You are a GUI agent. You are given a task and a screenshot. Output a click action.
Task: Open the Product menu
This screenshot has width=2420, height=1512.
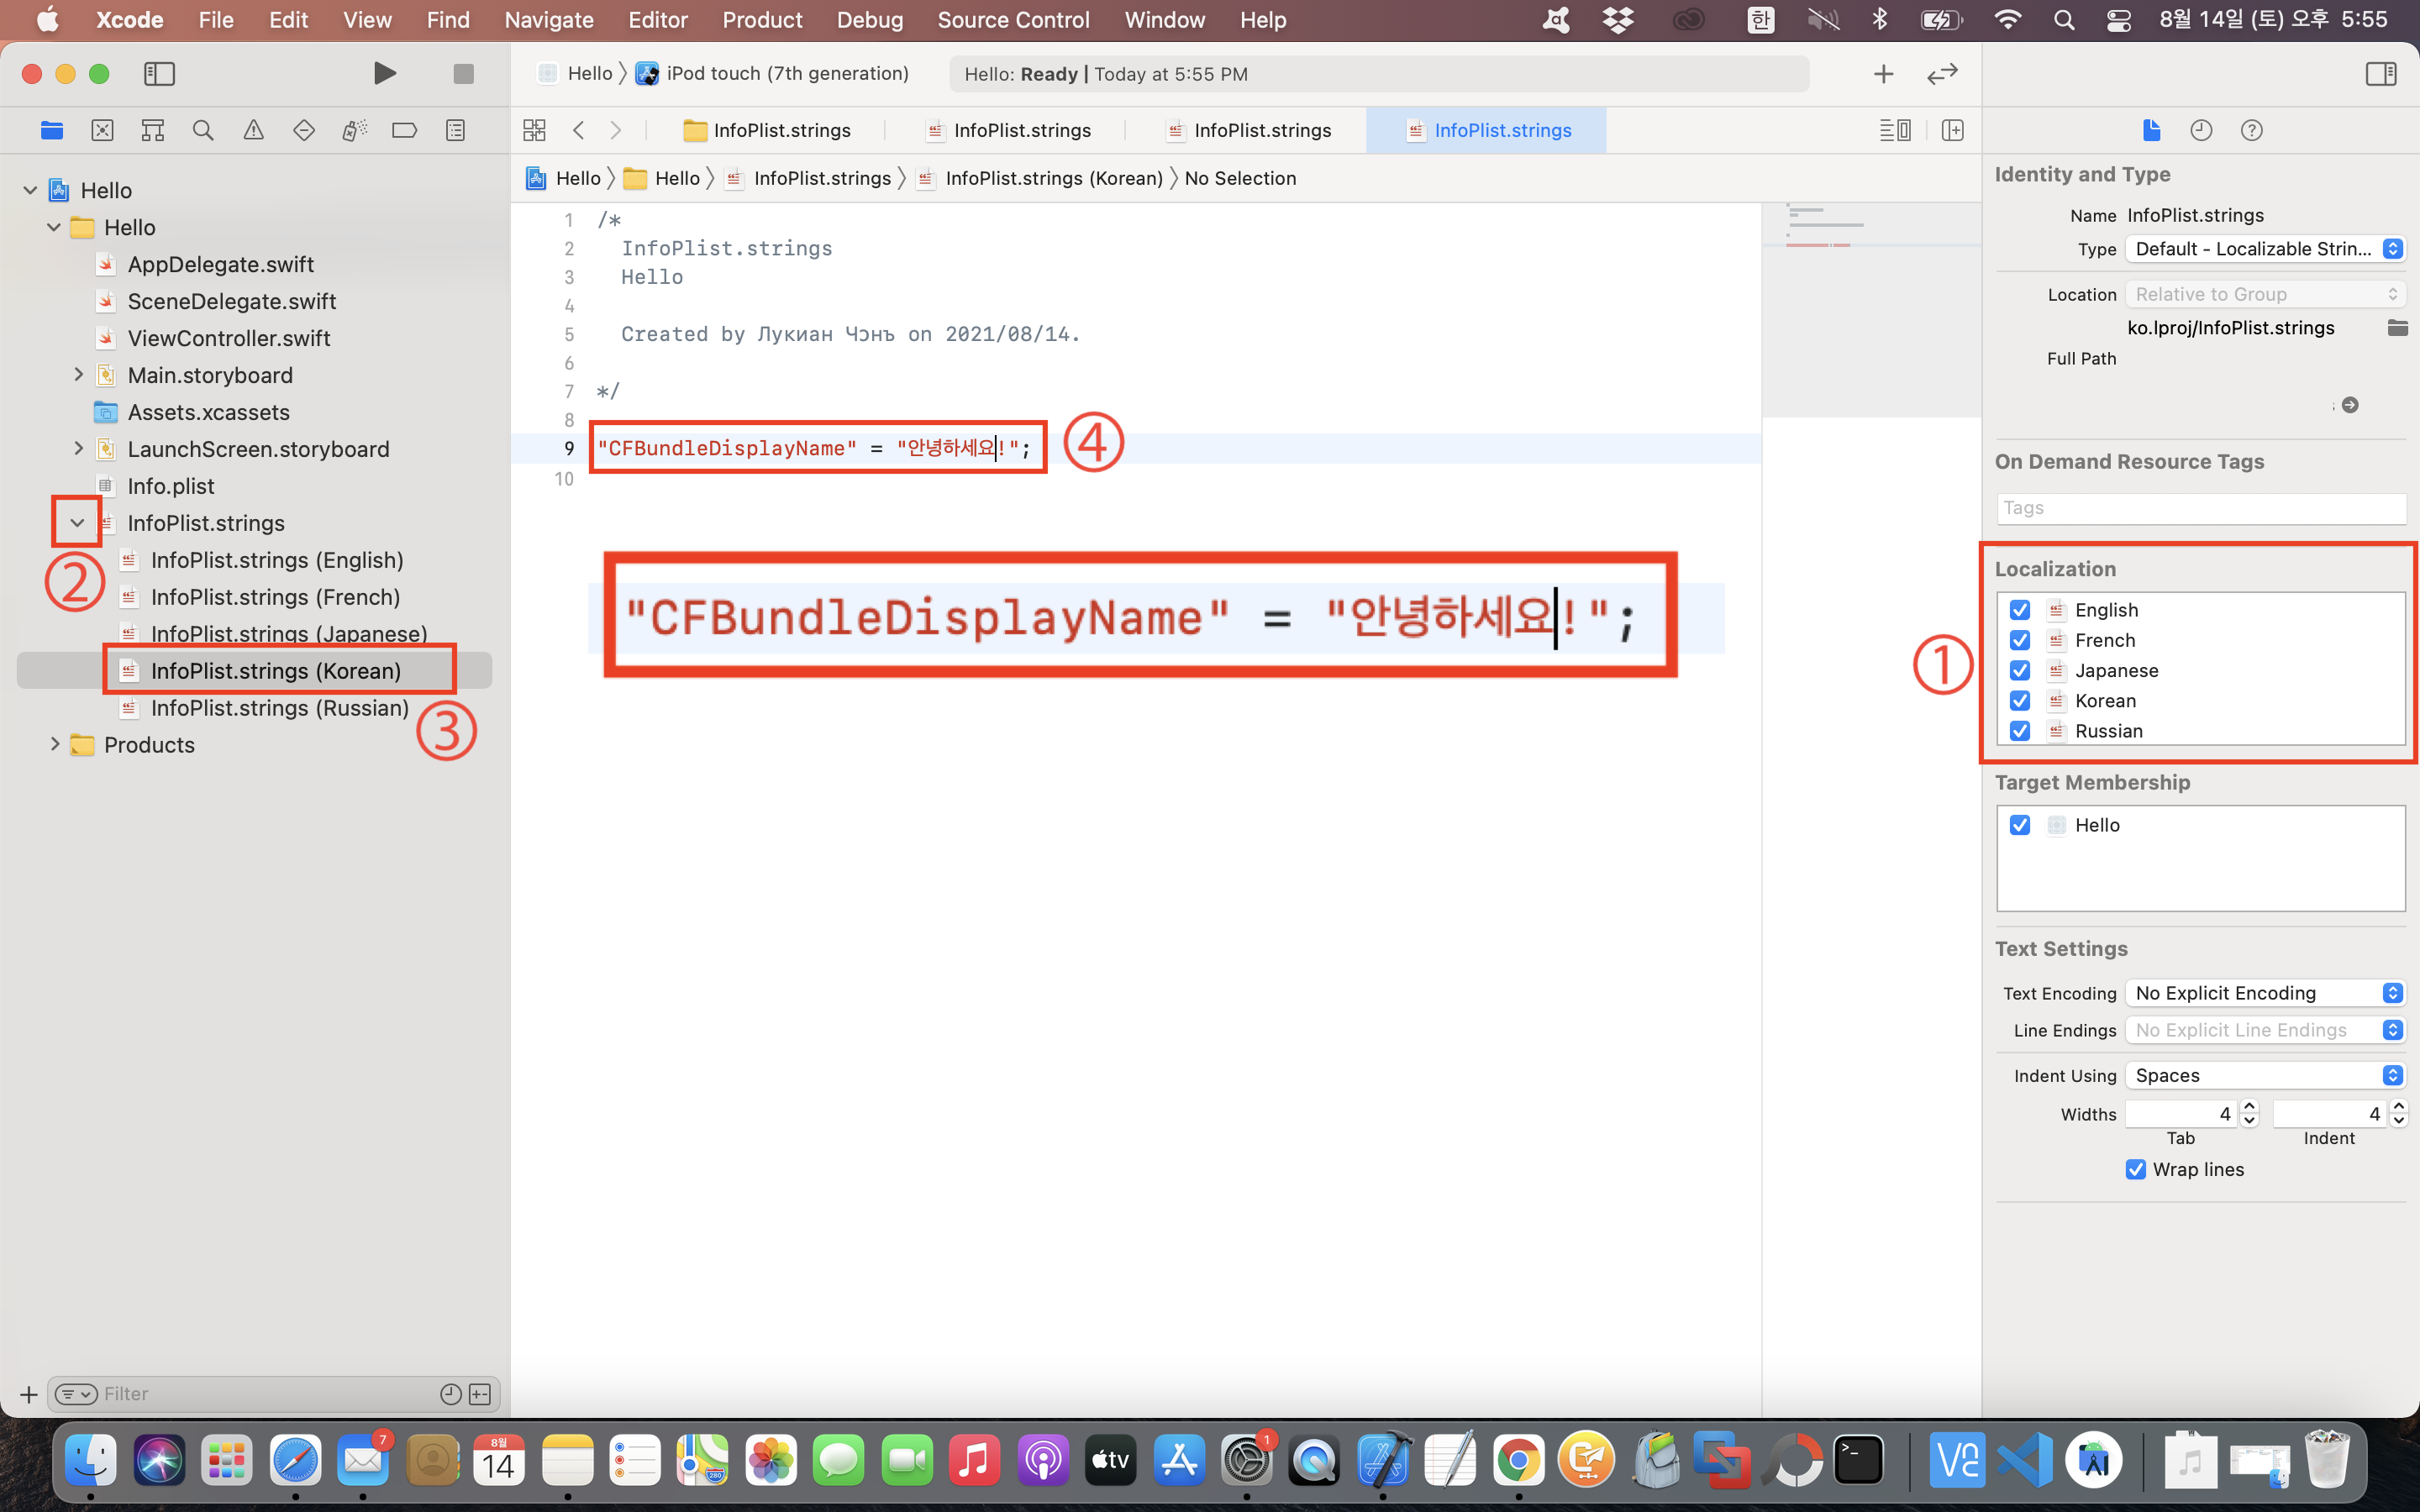(762, 20)
